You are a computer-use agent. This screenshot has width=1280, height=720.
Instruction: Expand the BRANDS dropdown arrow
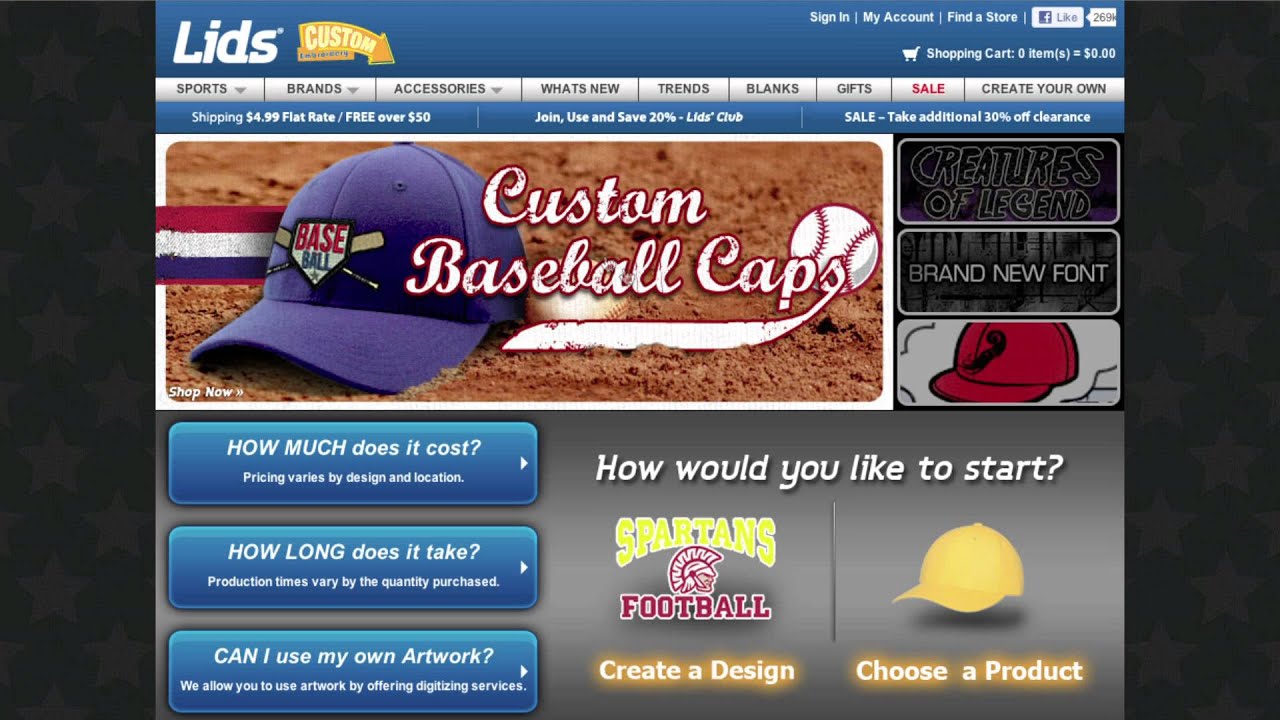(352, 90)
